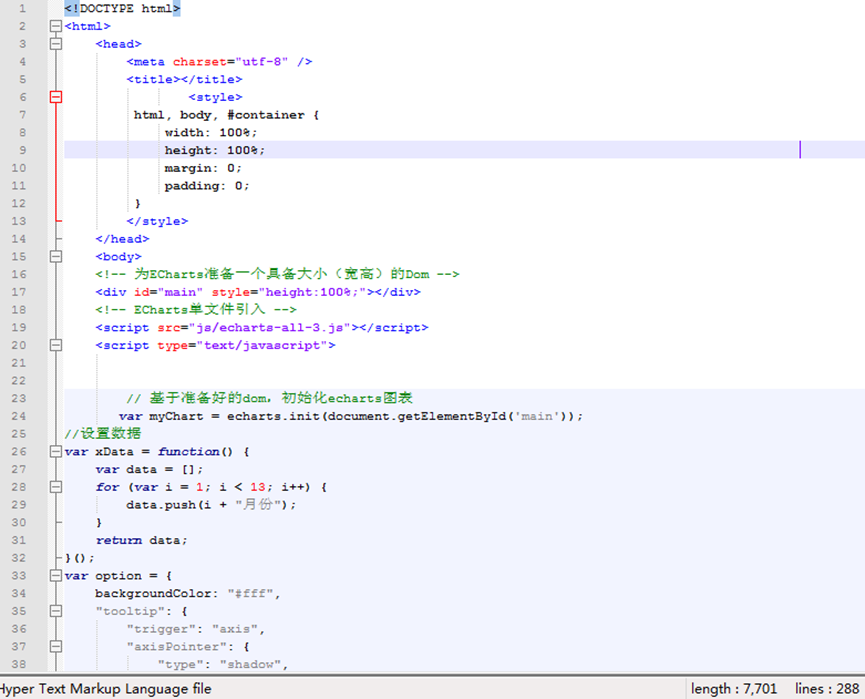Click the echarts.init myChart line
This screenshot has width=865, height=699.
[351, 416]
